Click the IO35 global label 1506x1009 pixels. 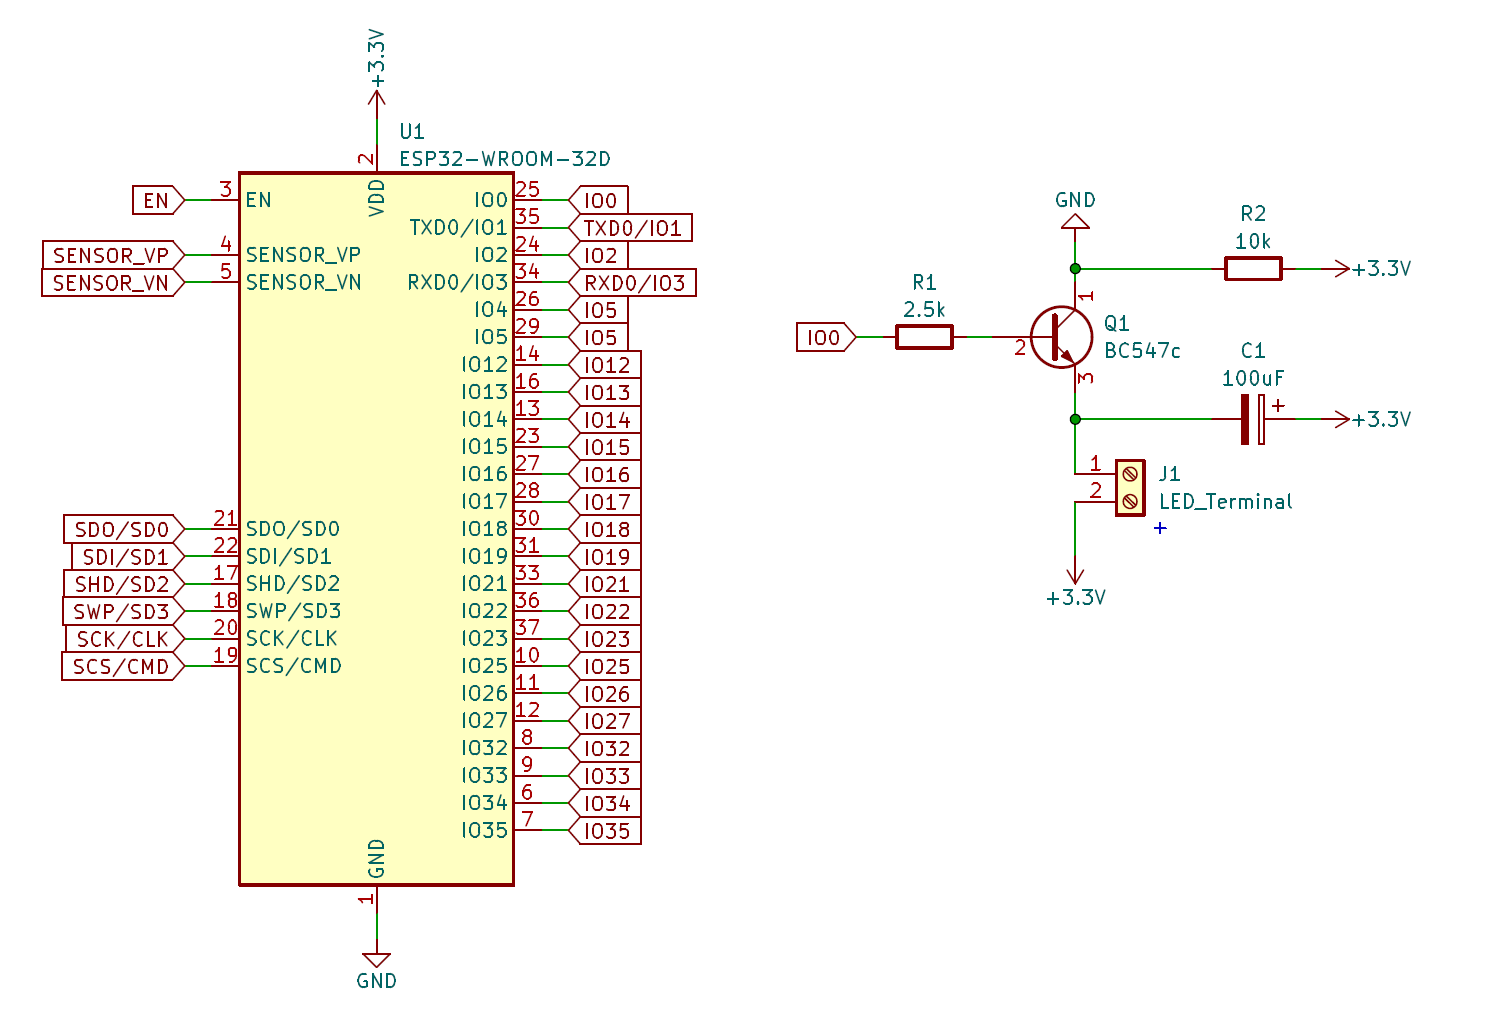click(x=604, y=831)
